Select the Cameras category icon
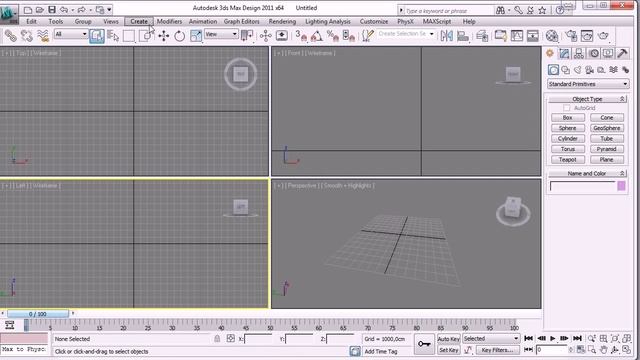This screenshot has height=360, width=640. point(589,70)
